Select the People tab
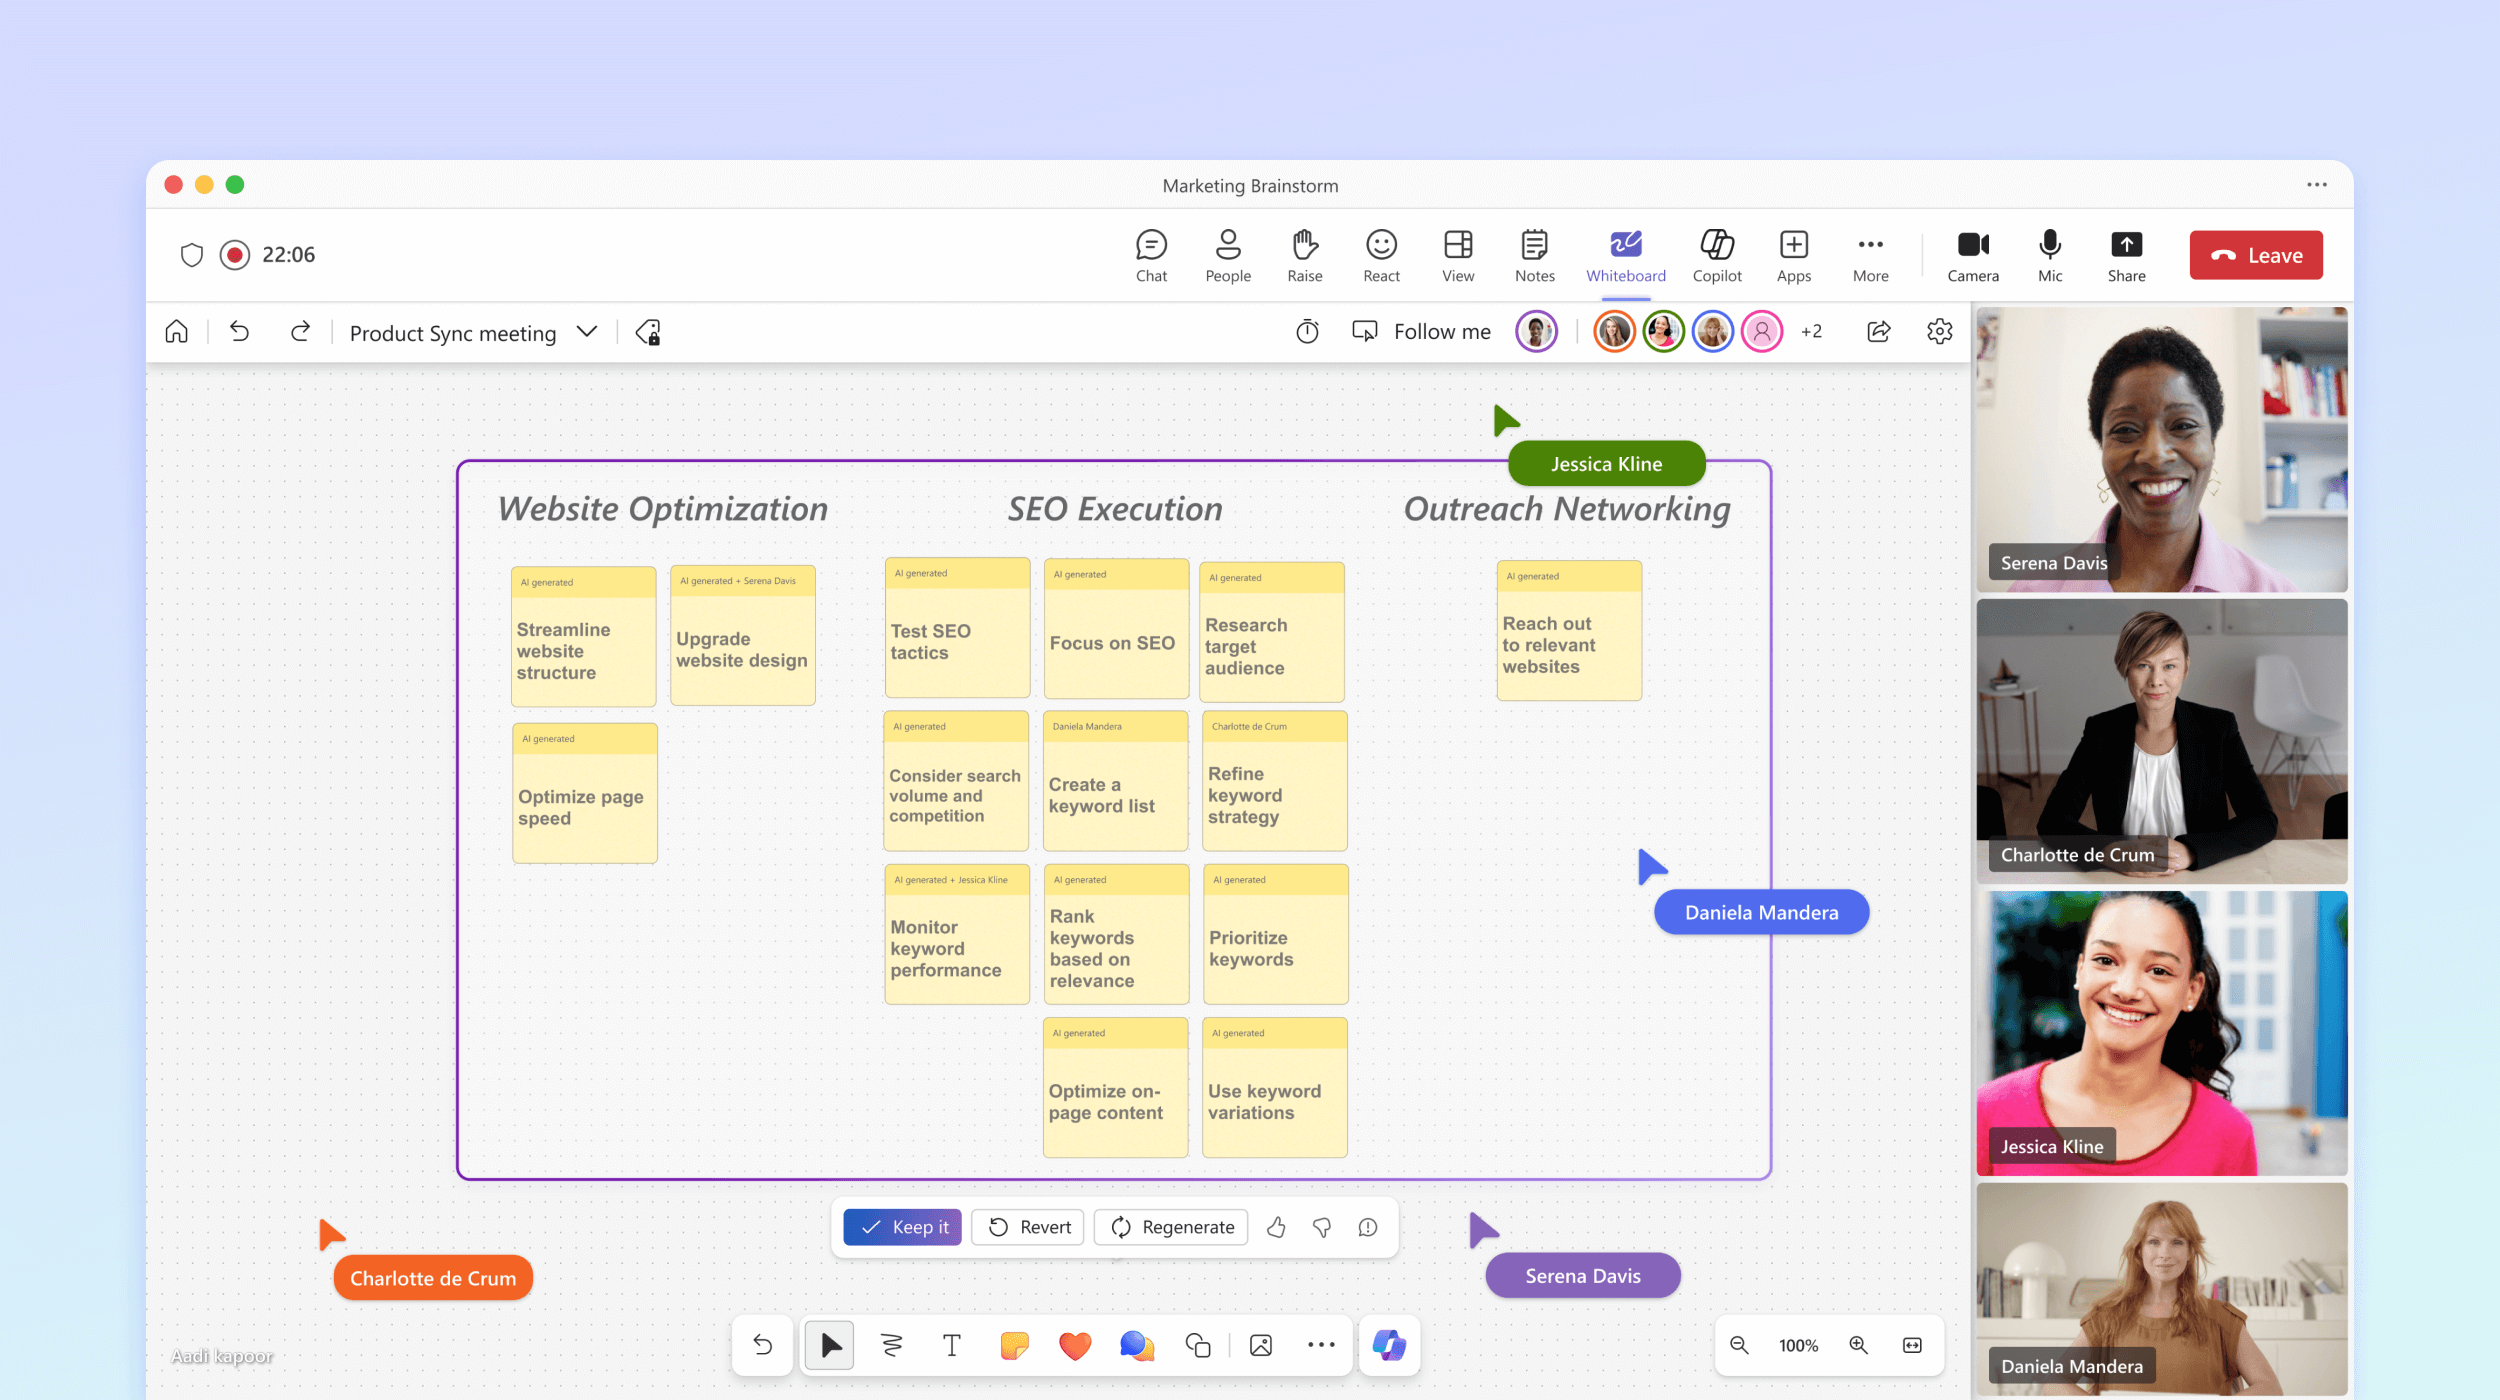 pos(1228,253)
